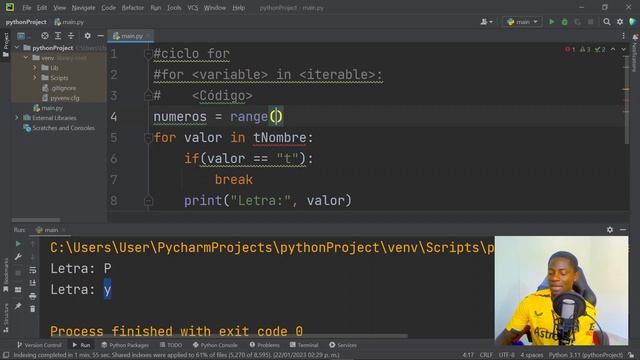This screenshot has height=360, width=640.
Task: Open the main run configuration dropdown
Action: click(x=522, y=22)
